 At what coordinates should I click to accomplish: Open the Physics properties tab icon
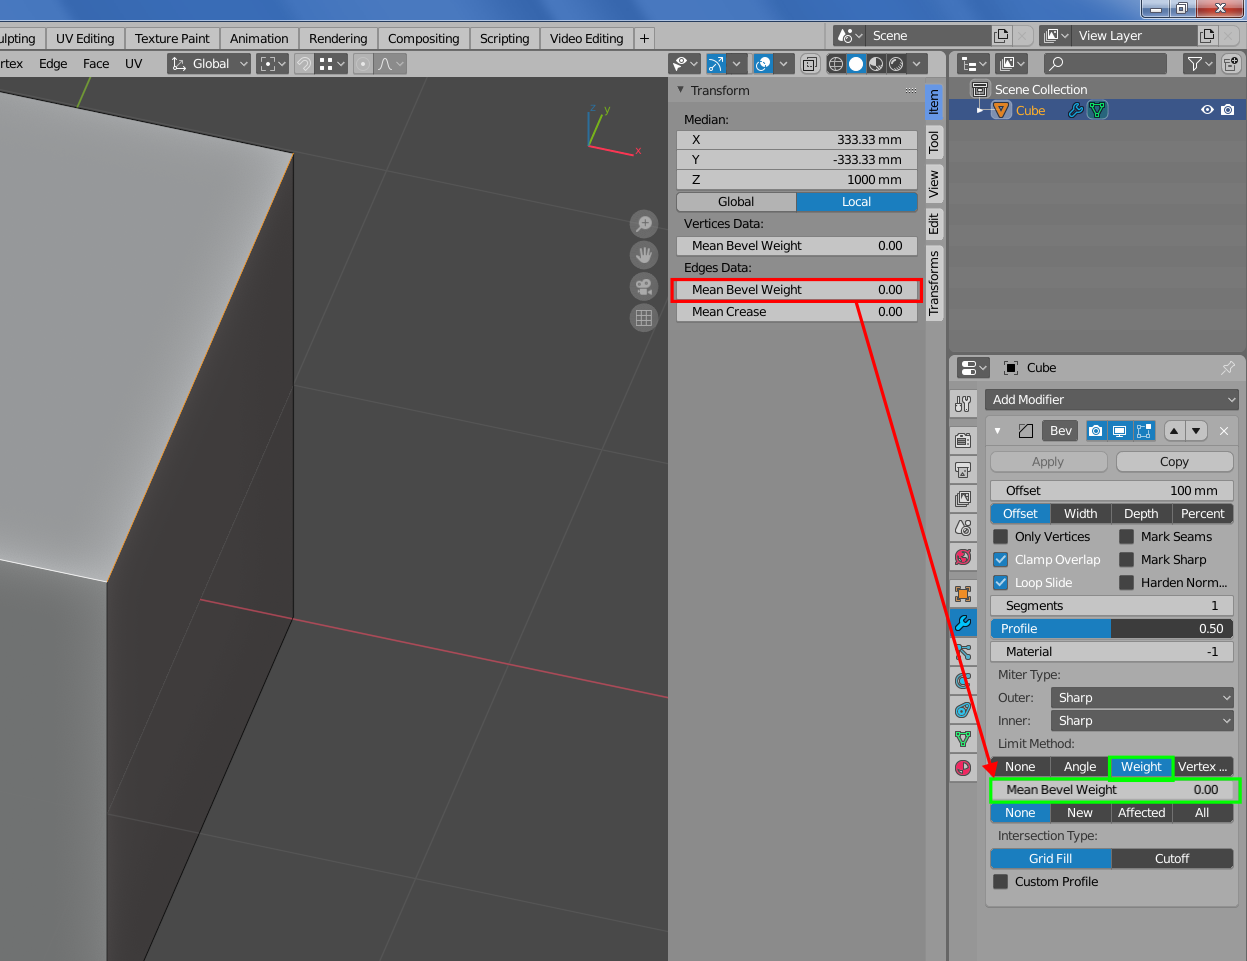tap(963, 680)
